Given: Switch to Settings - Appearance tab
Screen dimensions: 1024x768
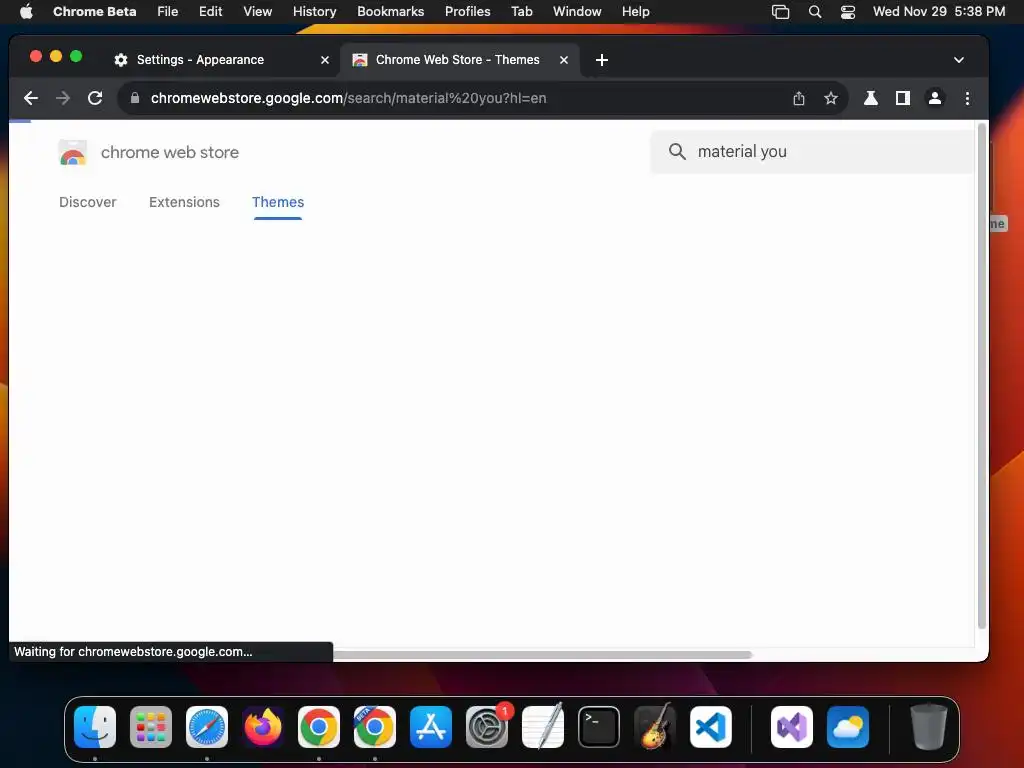Looking at the screenshot, I should tap(221, 60).
